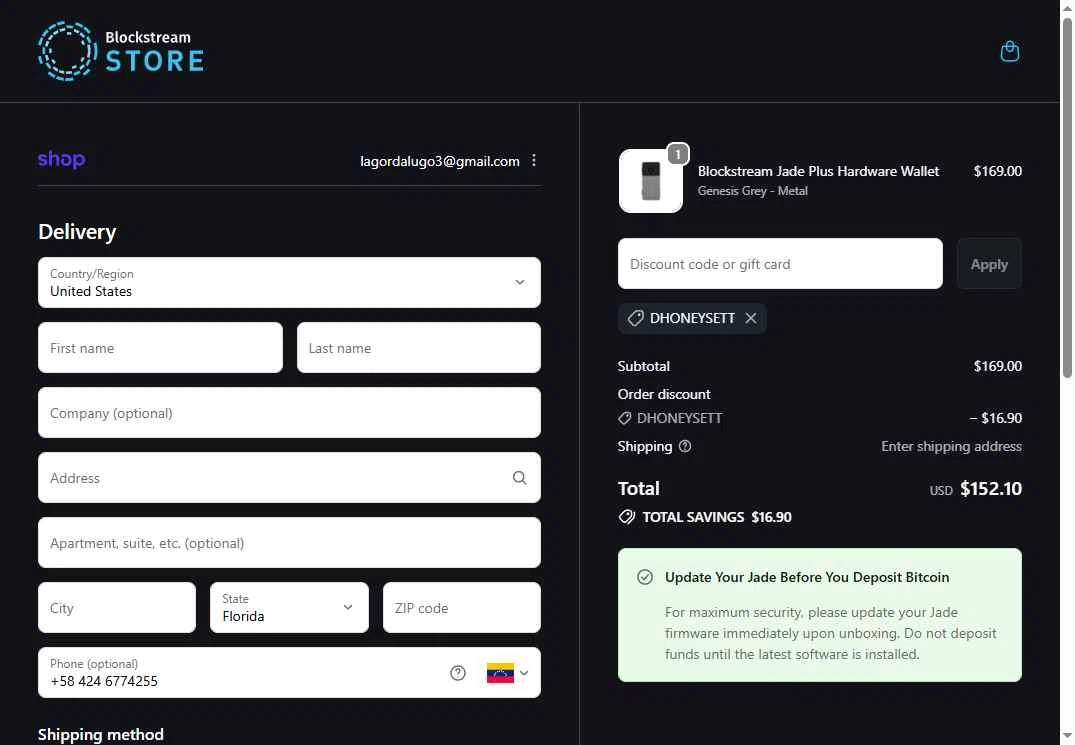Click the Enter shipping address text
This screenshot has width=1075, height=745.
(x=952, y=446)
